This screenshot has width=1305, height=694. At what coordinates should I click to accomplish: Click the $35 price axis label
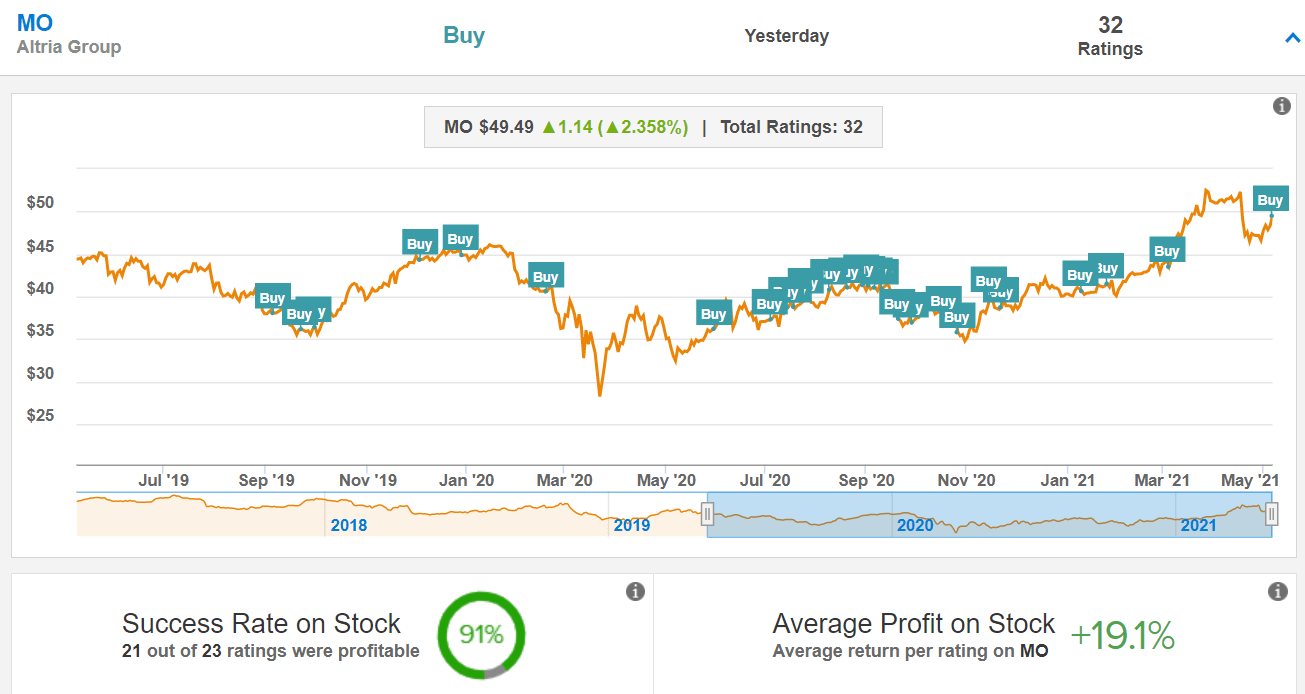pos(41,332)
